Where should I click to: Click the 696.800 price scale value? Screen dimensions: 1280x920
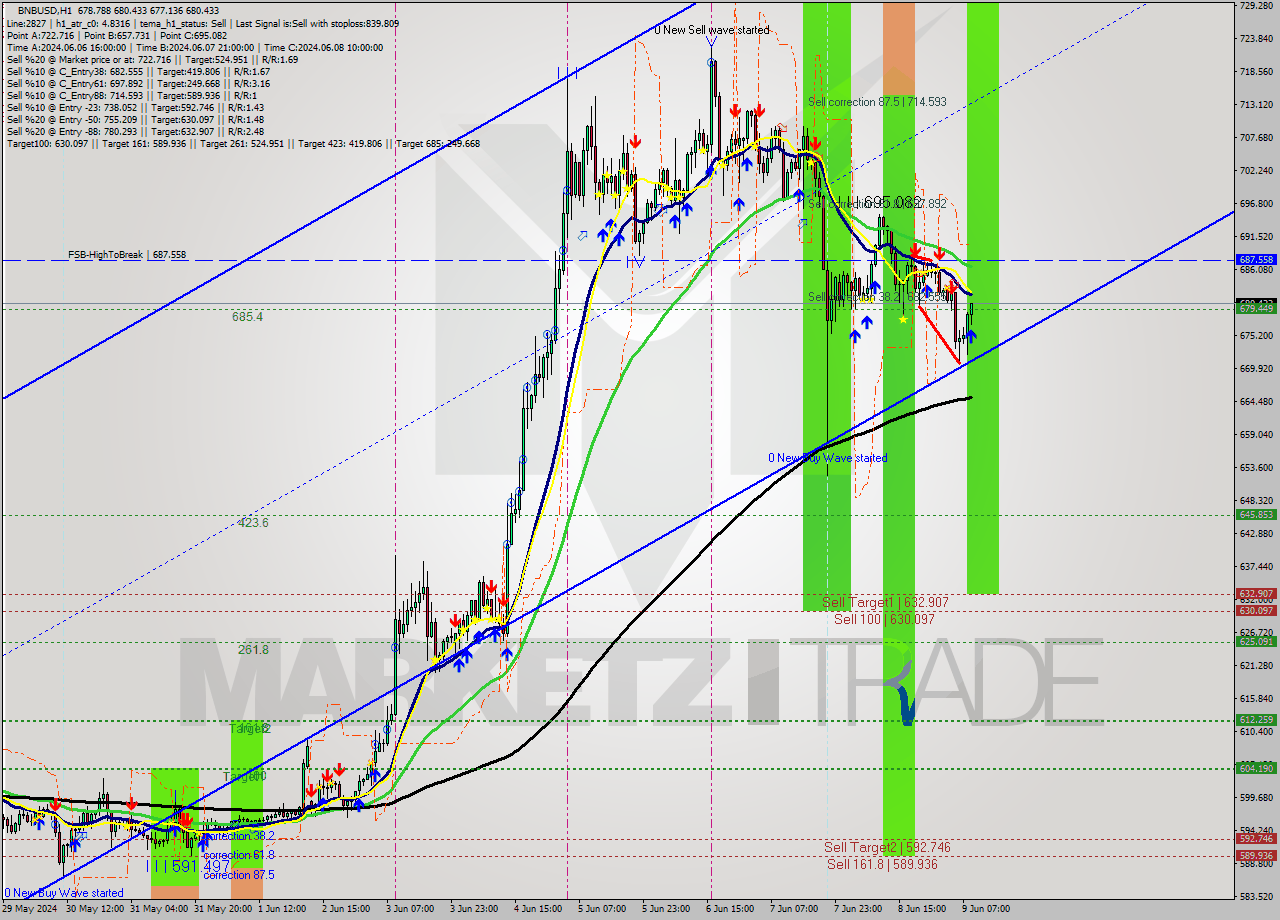click(1256, 203)
